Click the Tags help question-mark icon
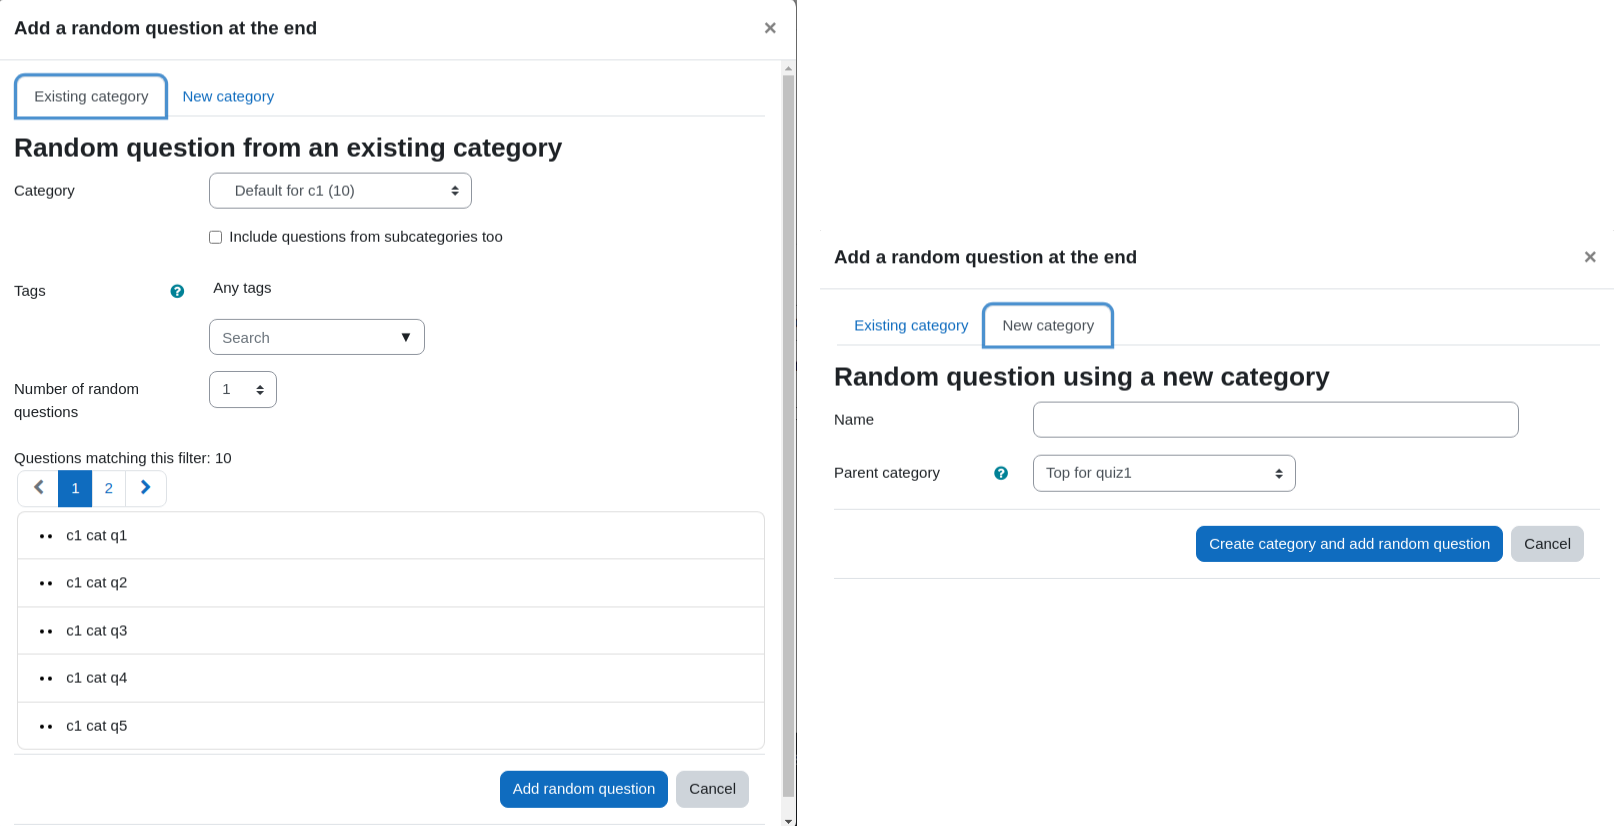Image resolution: width=1614 pixels, height=826 pixels. pos(177,291)
